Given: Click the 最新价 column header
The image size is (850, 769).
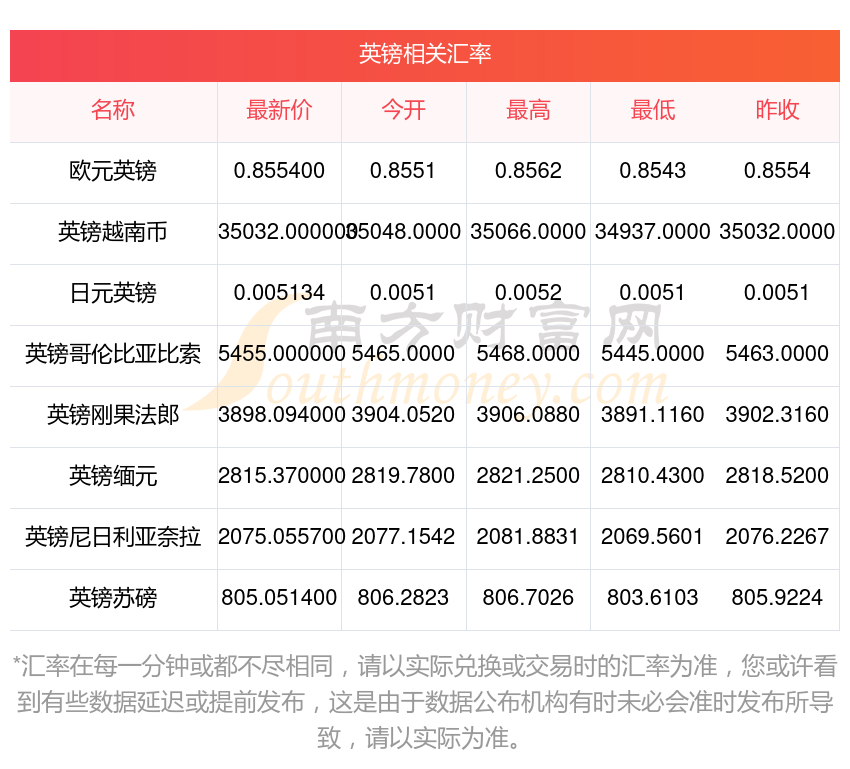Looking at the screenshot, I should click(x=279, y=111).
